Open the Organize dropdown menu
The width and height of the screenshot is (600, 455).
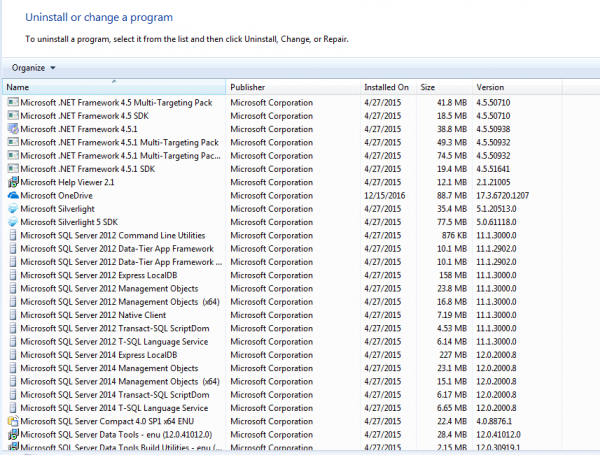click(x=33, y=68)
